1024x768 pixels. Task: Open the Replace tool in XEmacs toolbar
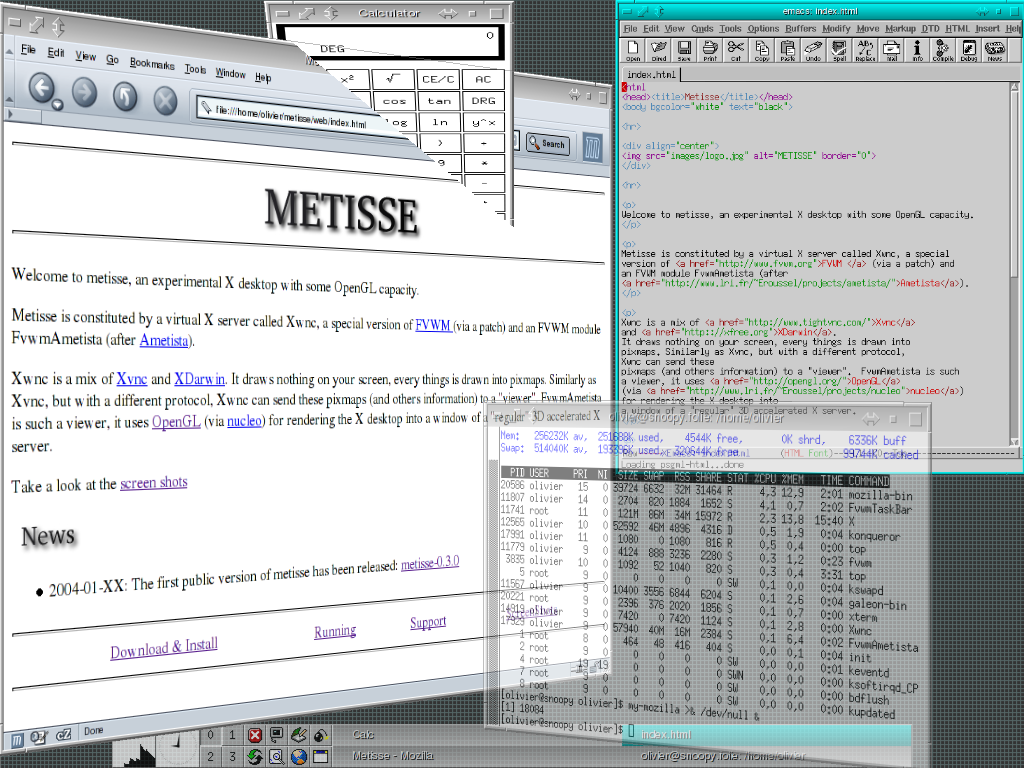pyautogui.click(x=863, y=49)
